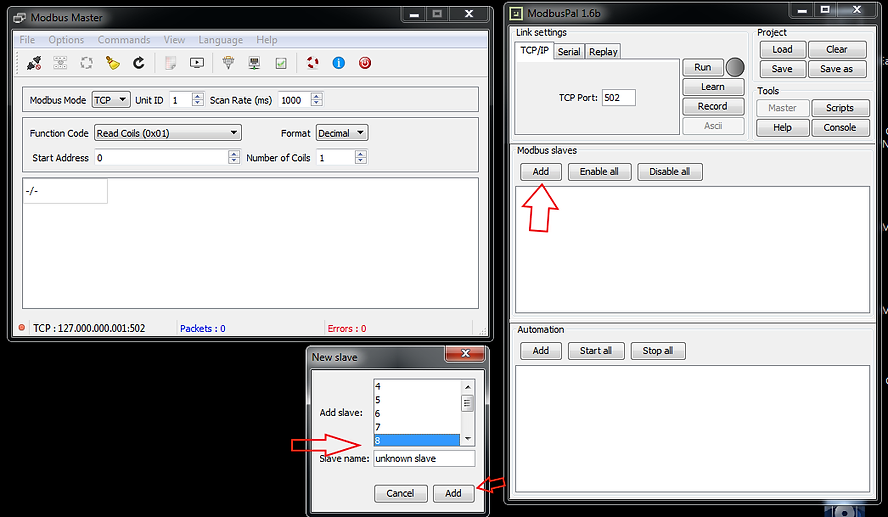888x517 pixels.
Task: Click the grayed scan cycle toolbar icon
Action: pyautogui.click(x=86, y=63)
